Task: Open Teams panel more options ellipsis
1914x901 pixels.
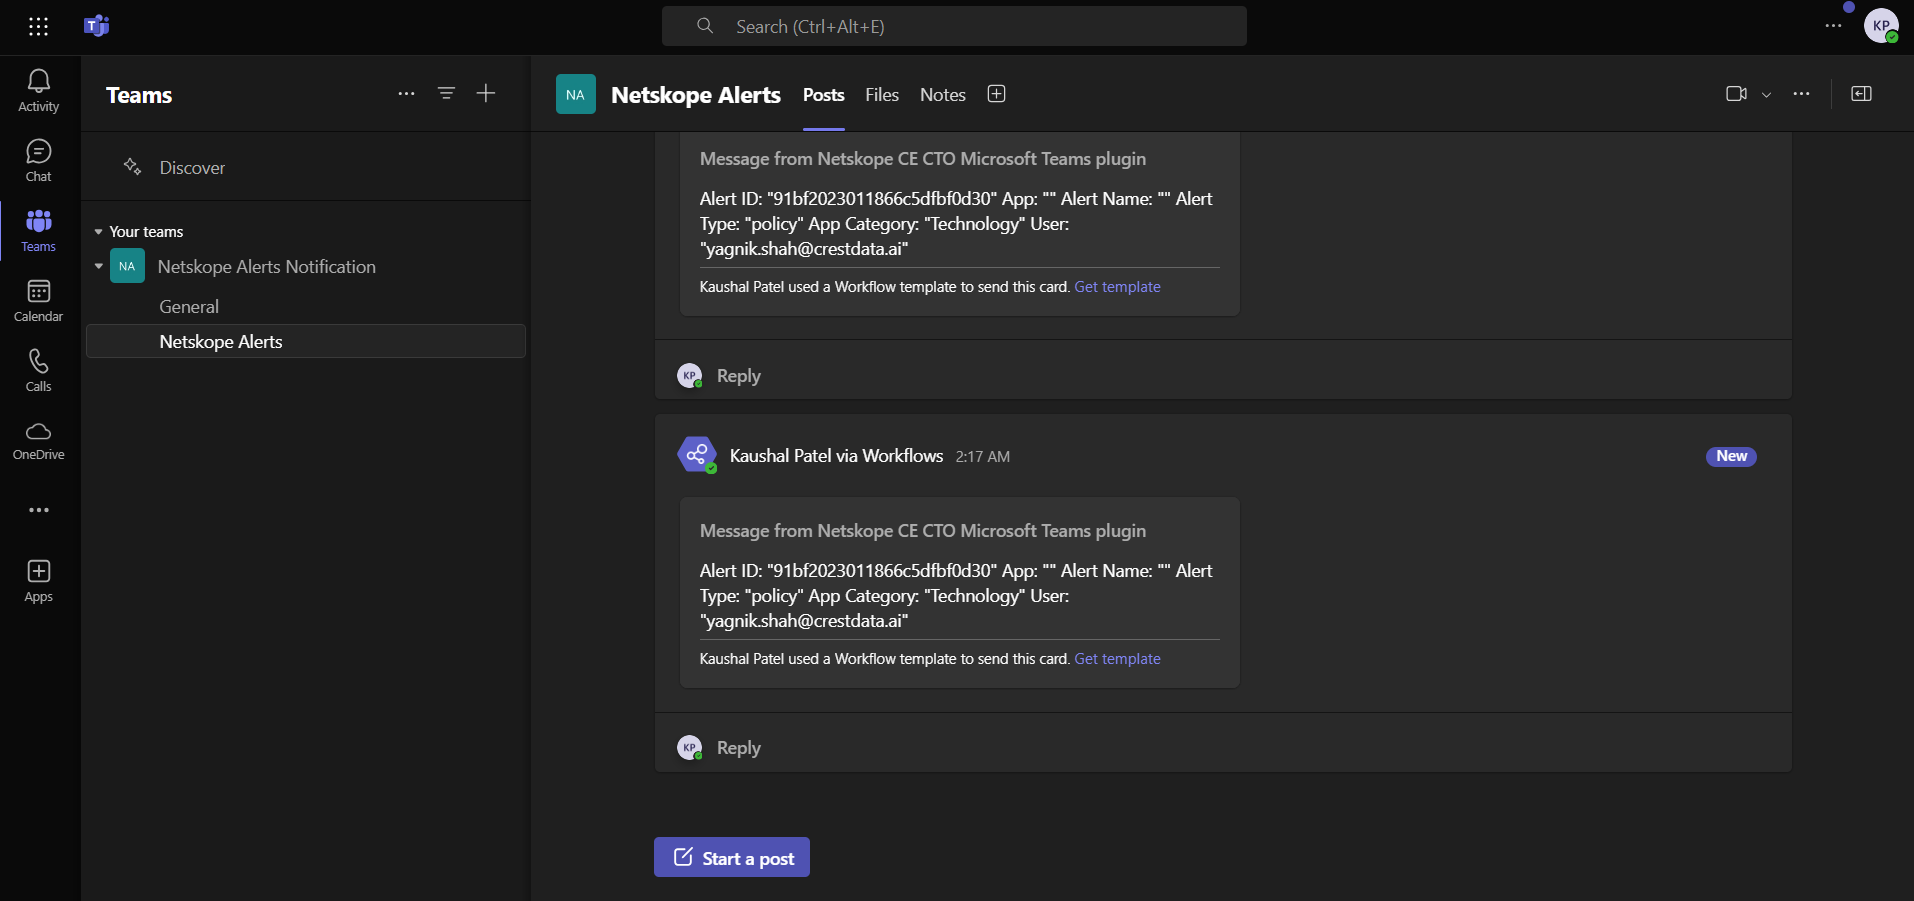Action: 406,94
